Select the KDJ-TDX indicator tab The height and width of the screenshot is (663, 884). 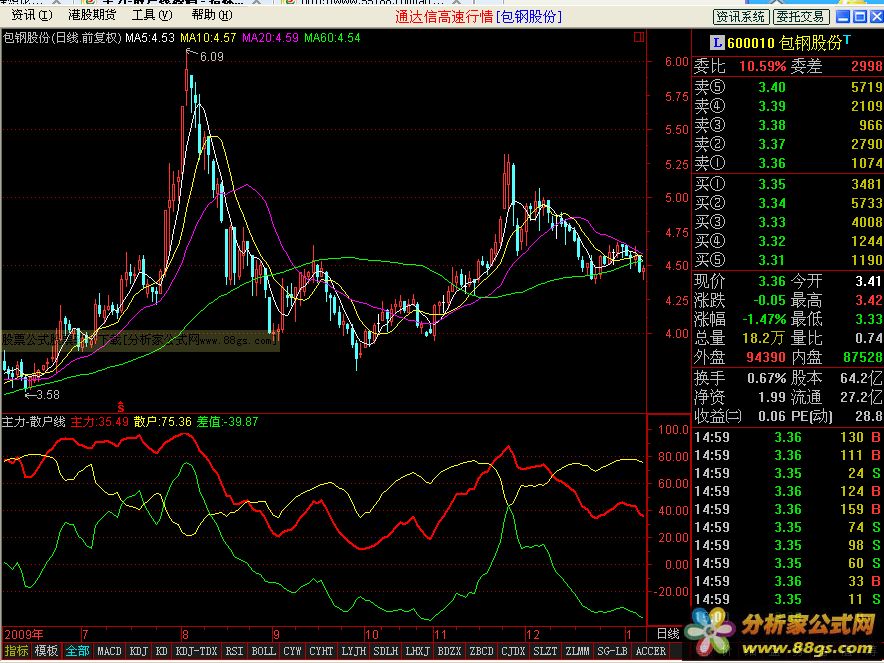click(x=196, y=651)
